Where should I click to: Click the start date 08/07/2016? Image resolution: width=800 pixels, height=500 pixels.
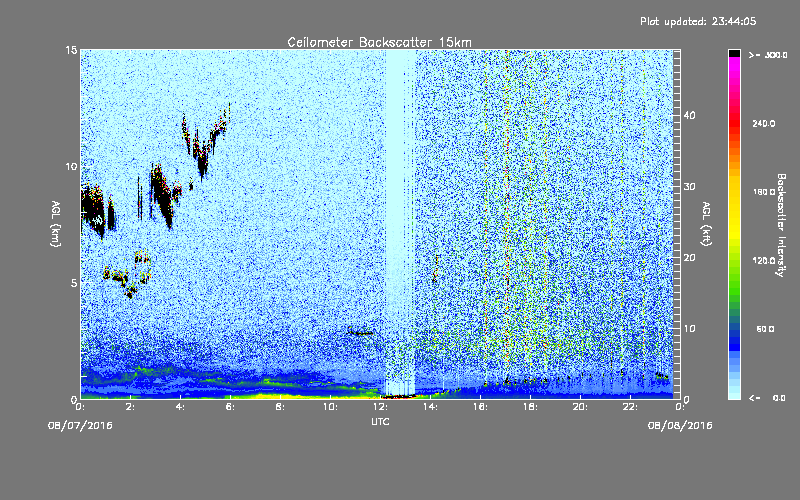[x=80, y=426]
